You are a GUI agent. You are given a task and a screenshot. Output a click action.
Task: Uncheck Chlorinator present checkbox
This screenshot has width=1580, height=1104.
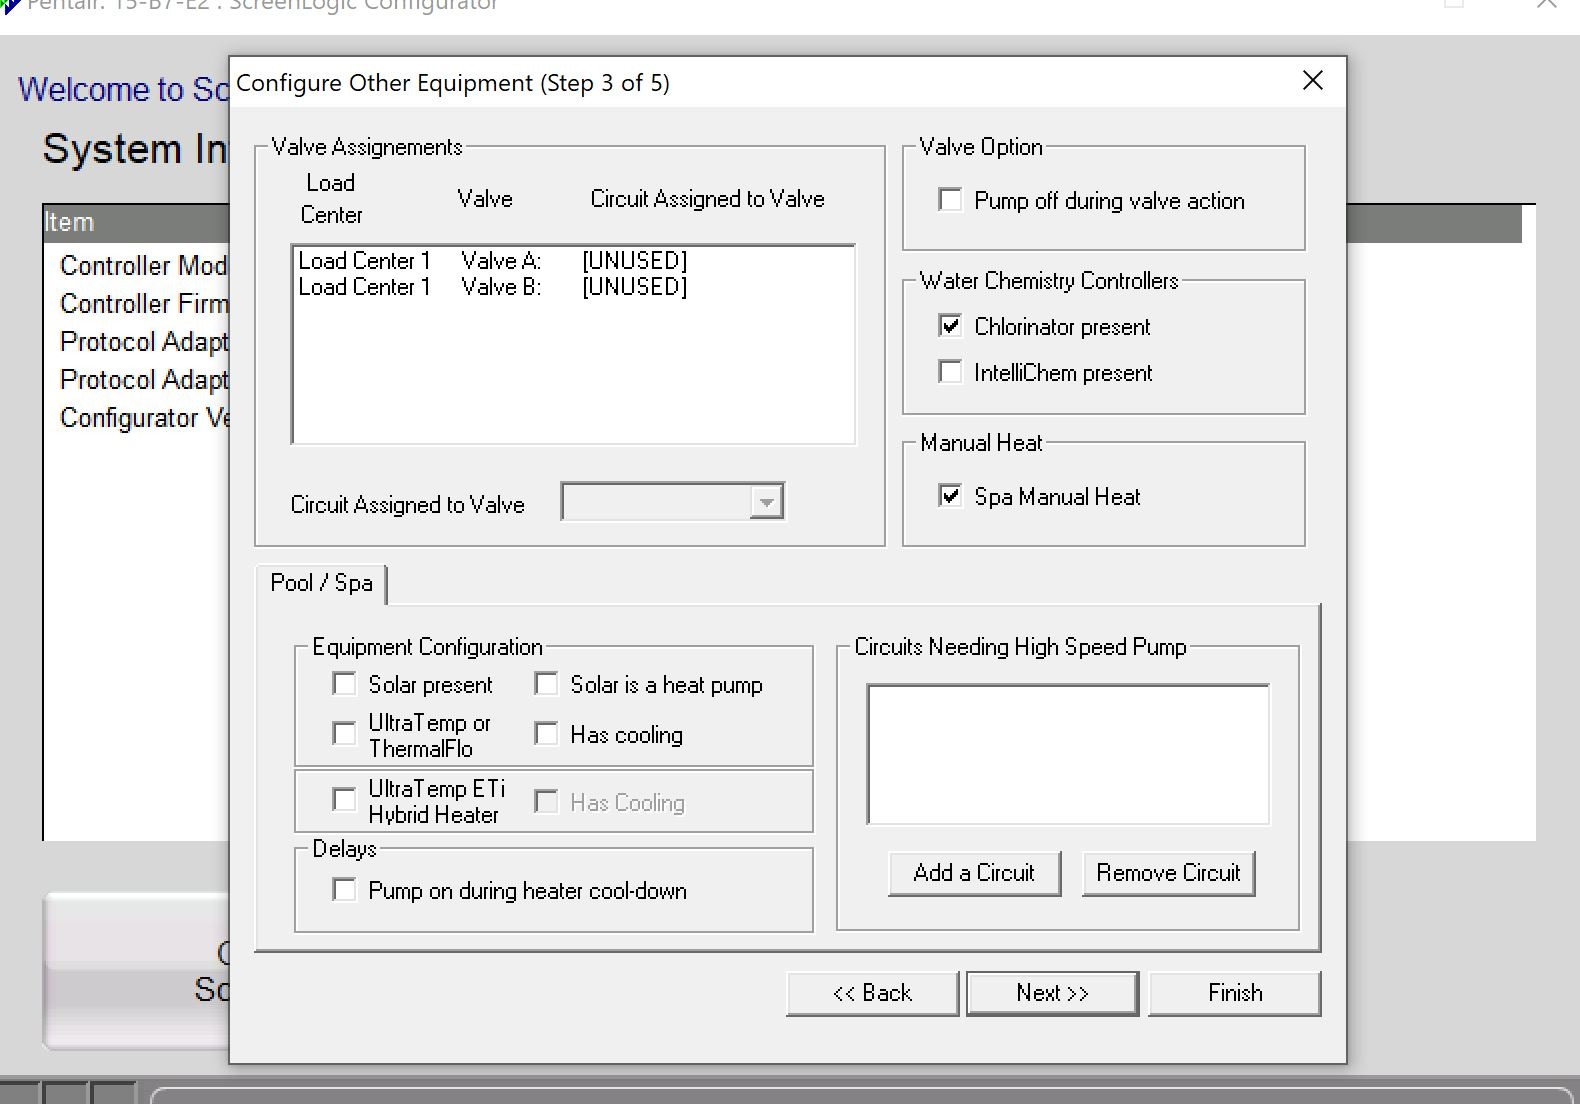950,326
